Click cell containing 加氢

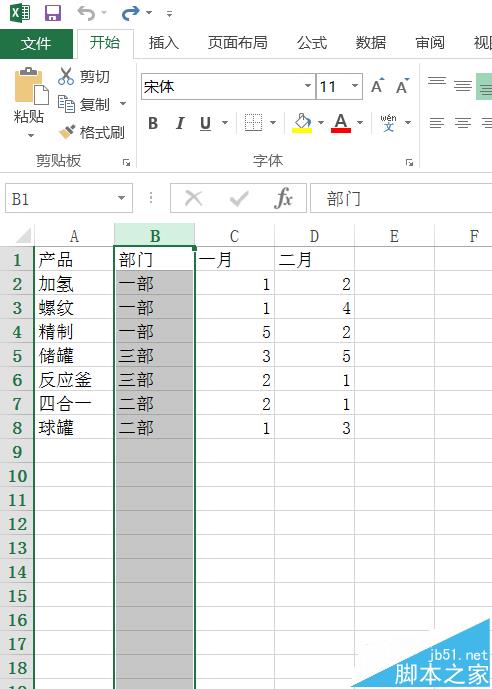[x=74, y=284]
